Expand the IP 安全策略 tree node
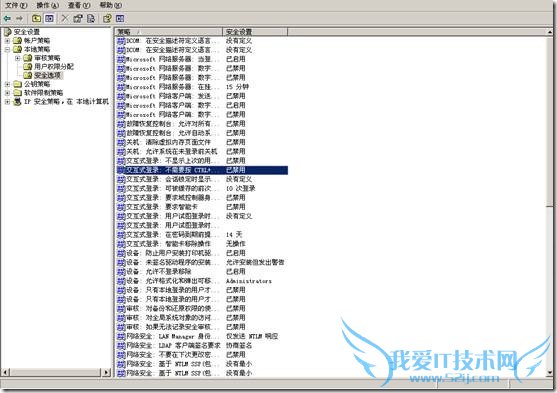557x393 pixels. click(7, 102)
